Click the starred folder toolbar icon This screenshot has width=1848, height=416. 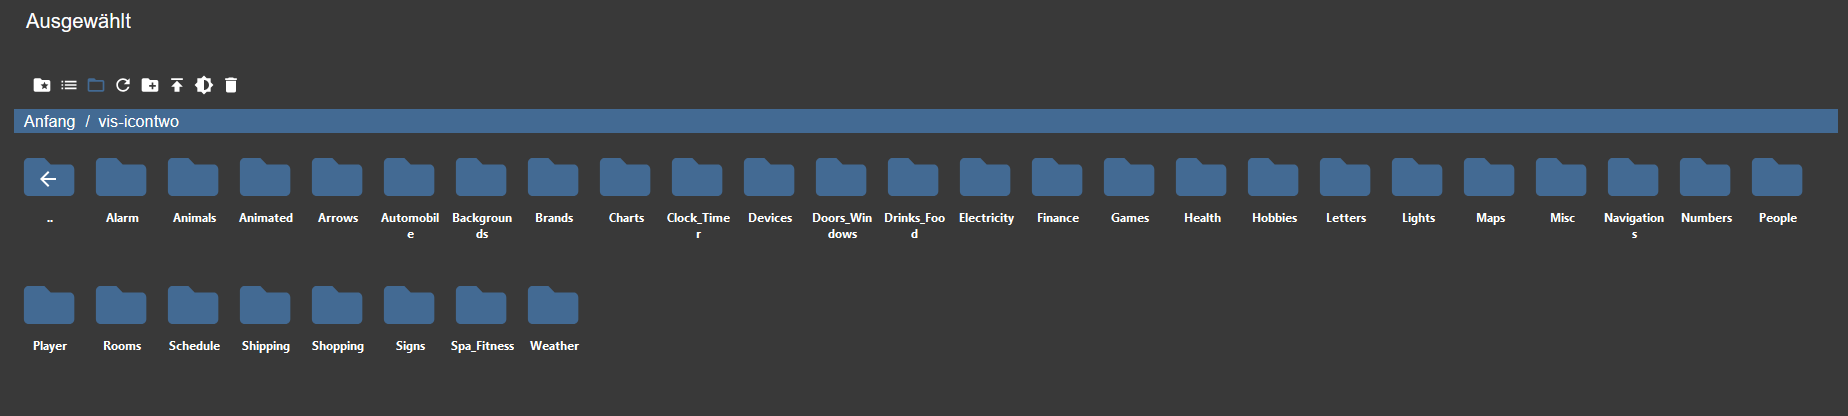coord(42,85)
